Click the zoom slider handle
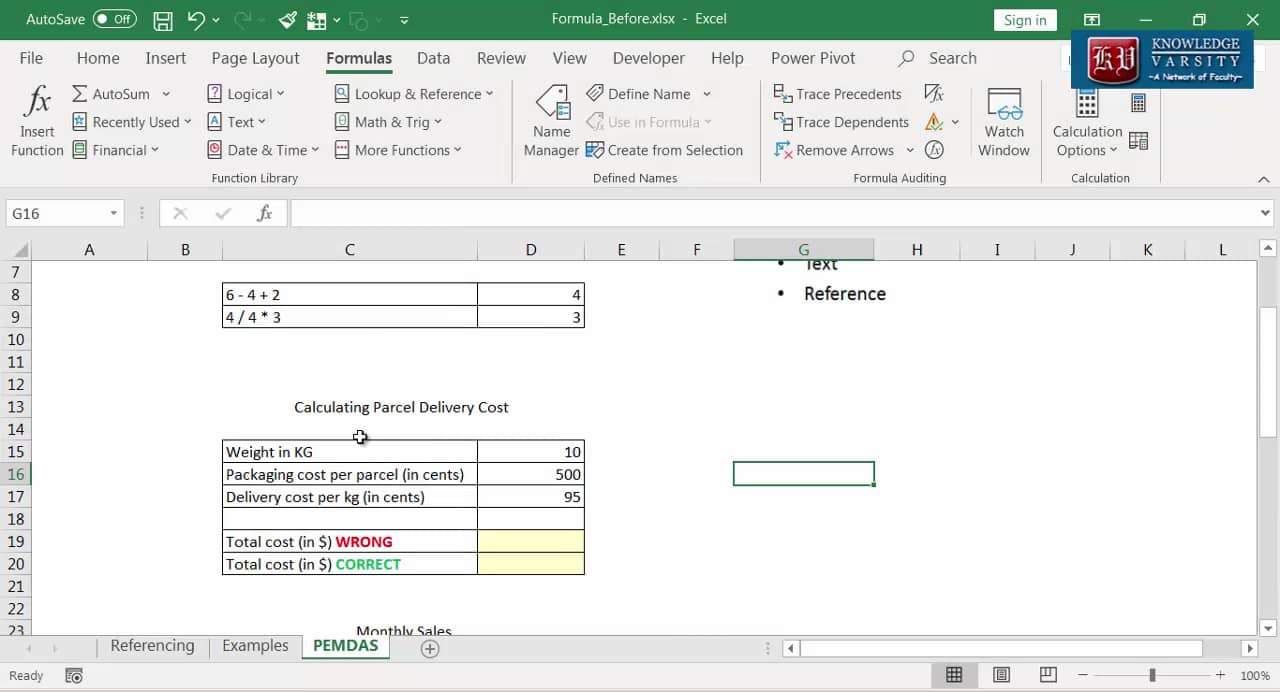Screen dimensions: 1280x692 (x=1152, y=676)
